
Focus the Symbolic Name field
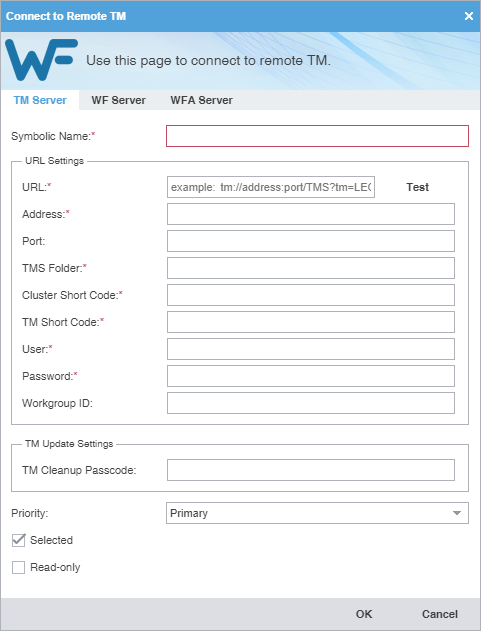(317, 136)
